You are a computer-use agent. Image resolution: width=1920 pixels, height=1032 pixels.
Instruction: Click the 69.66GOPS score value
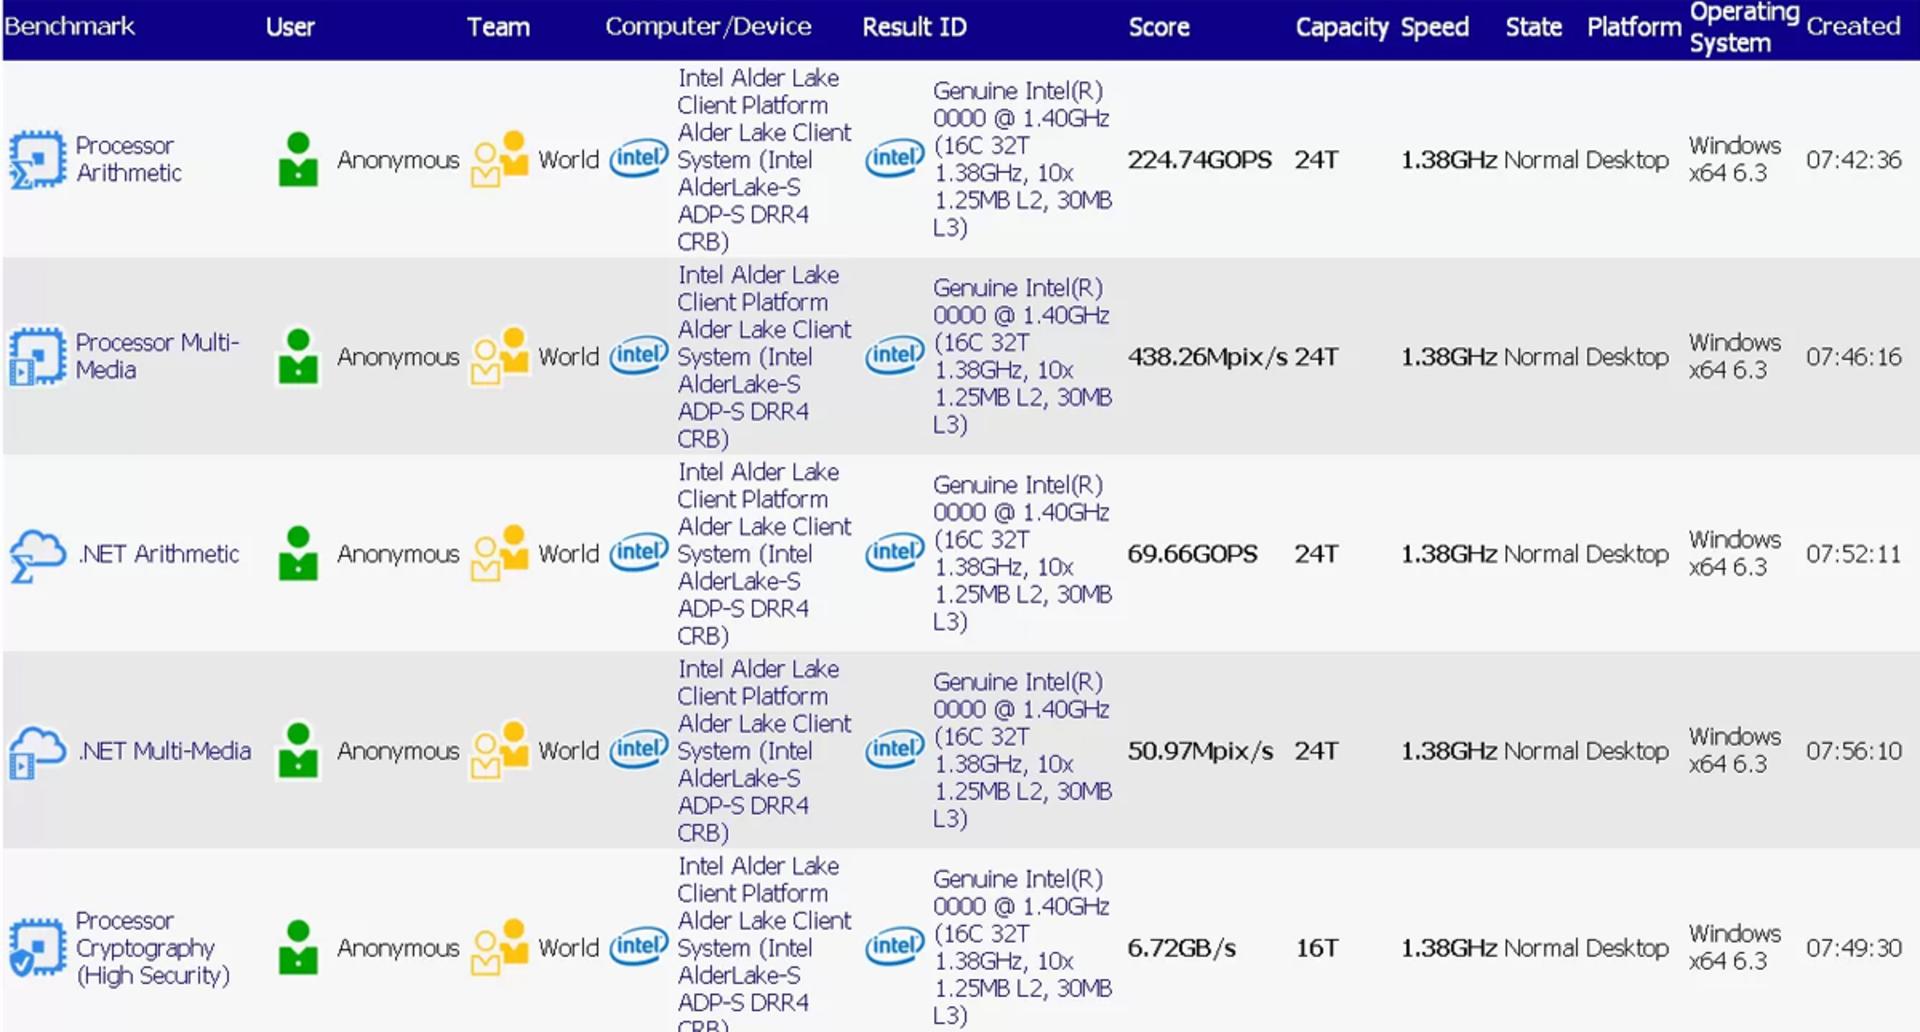pos(1192,554)
